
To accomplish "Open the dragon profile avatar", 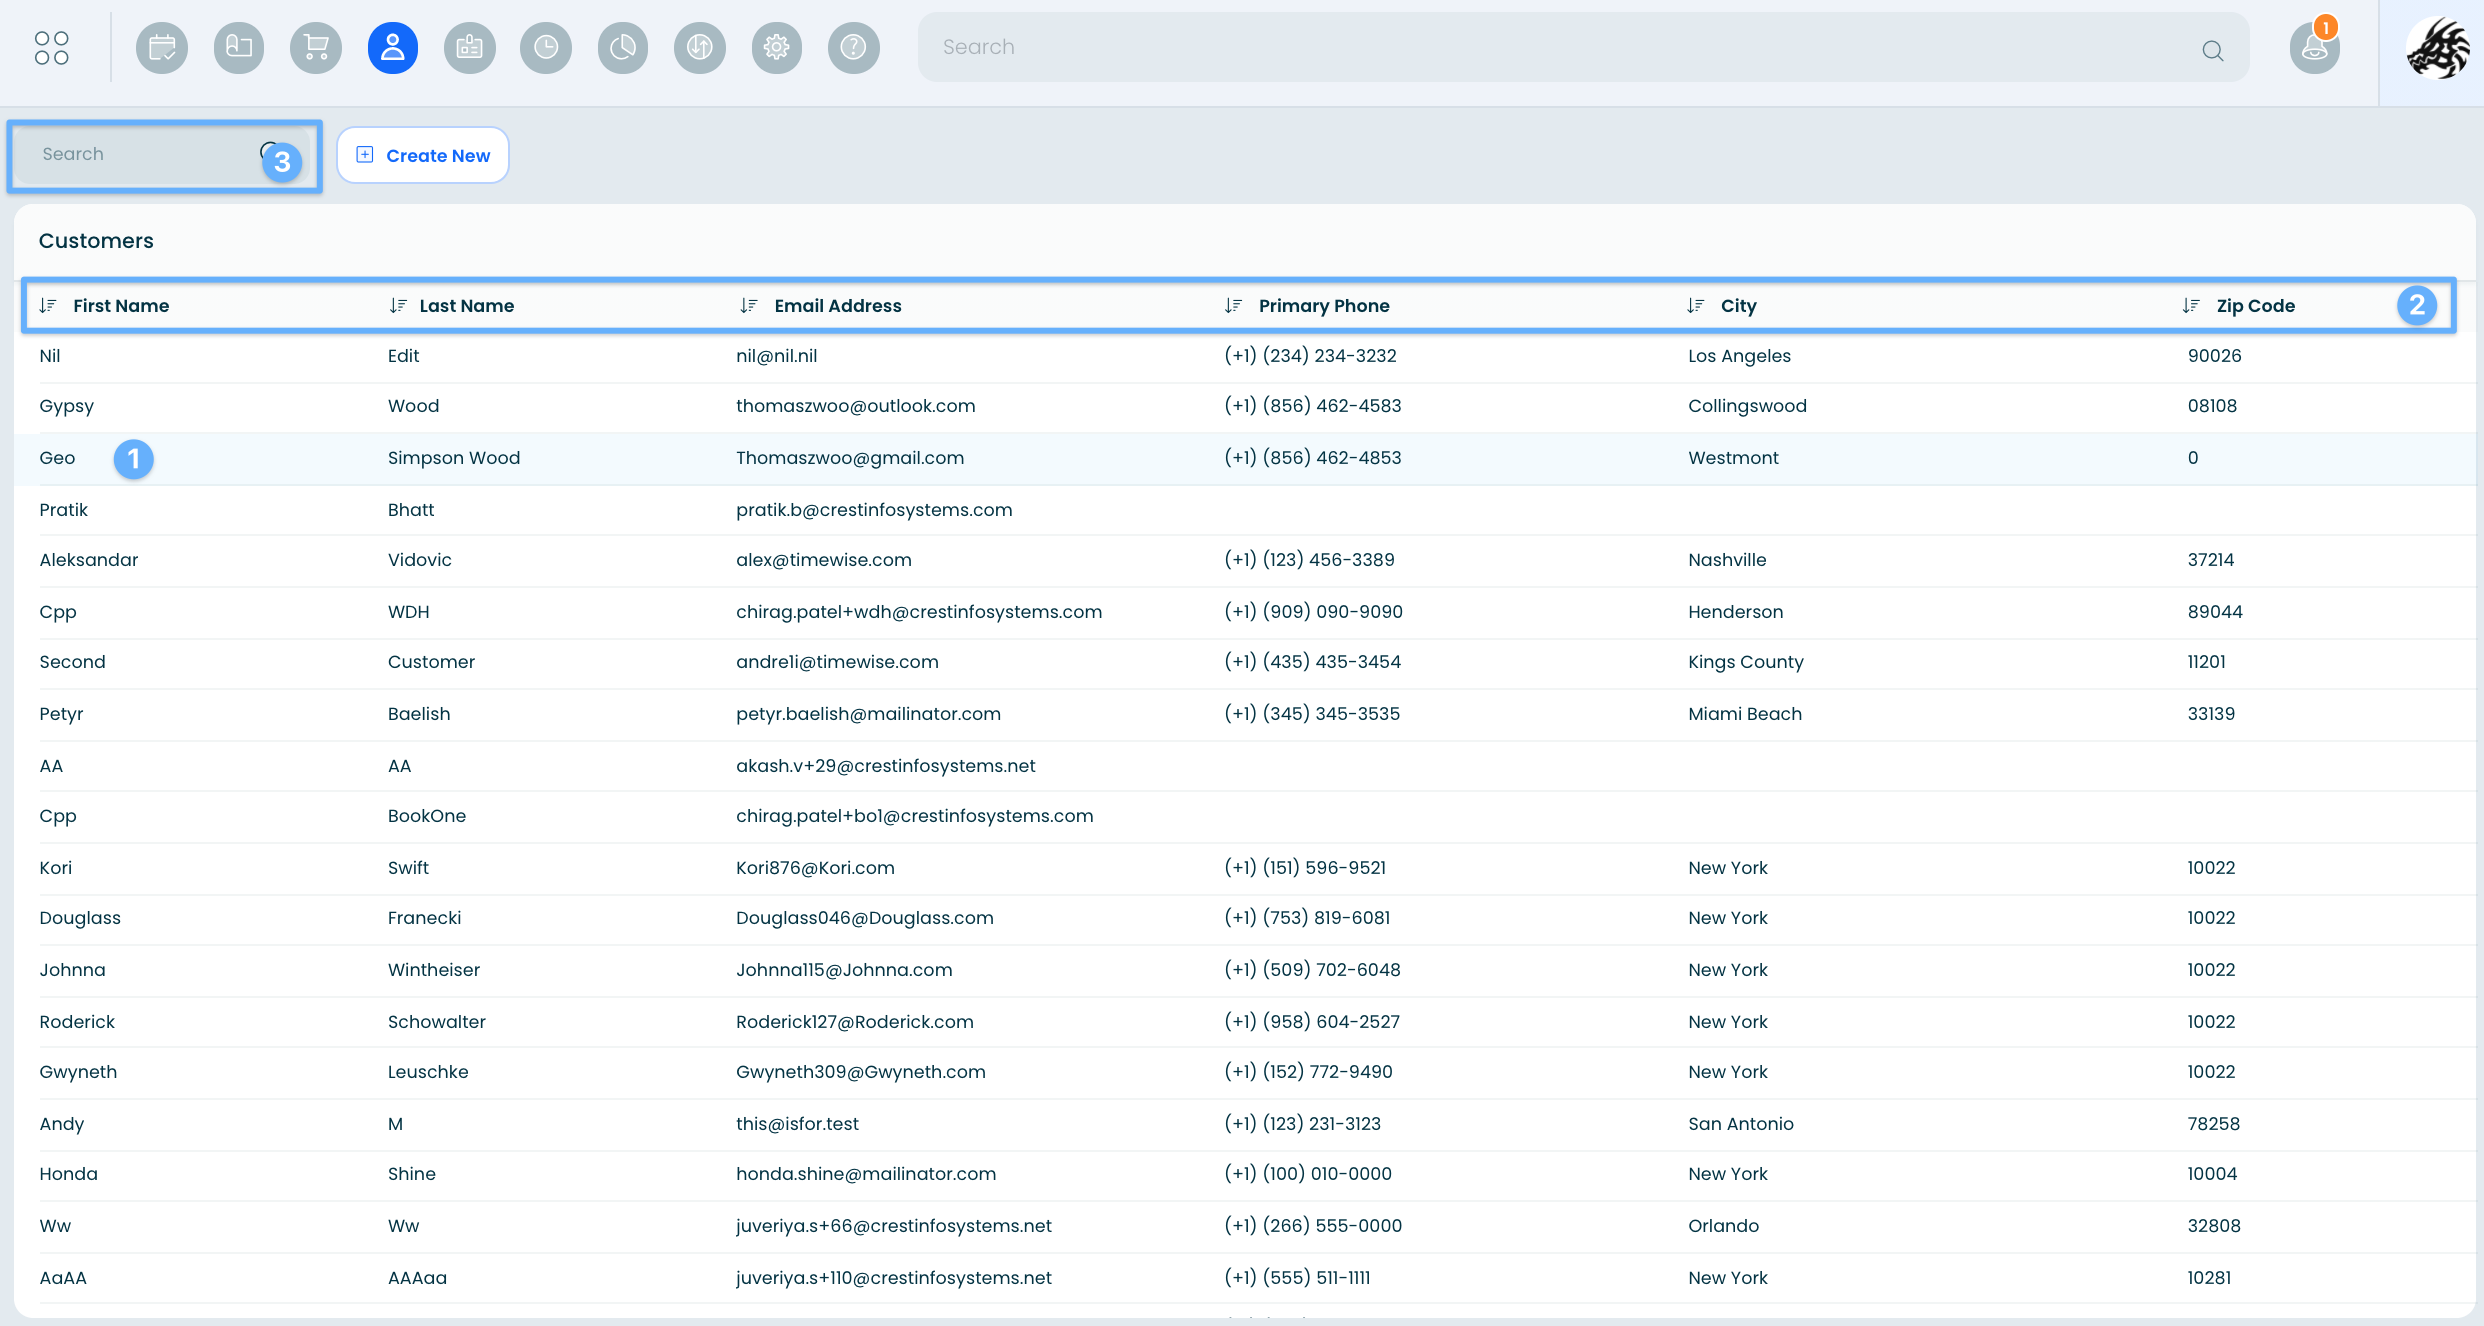I will tap(2436, 47).
